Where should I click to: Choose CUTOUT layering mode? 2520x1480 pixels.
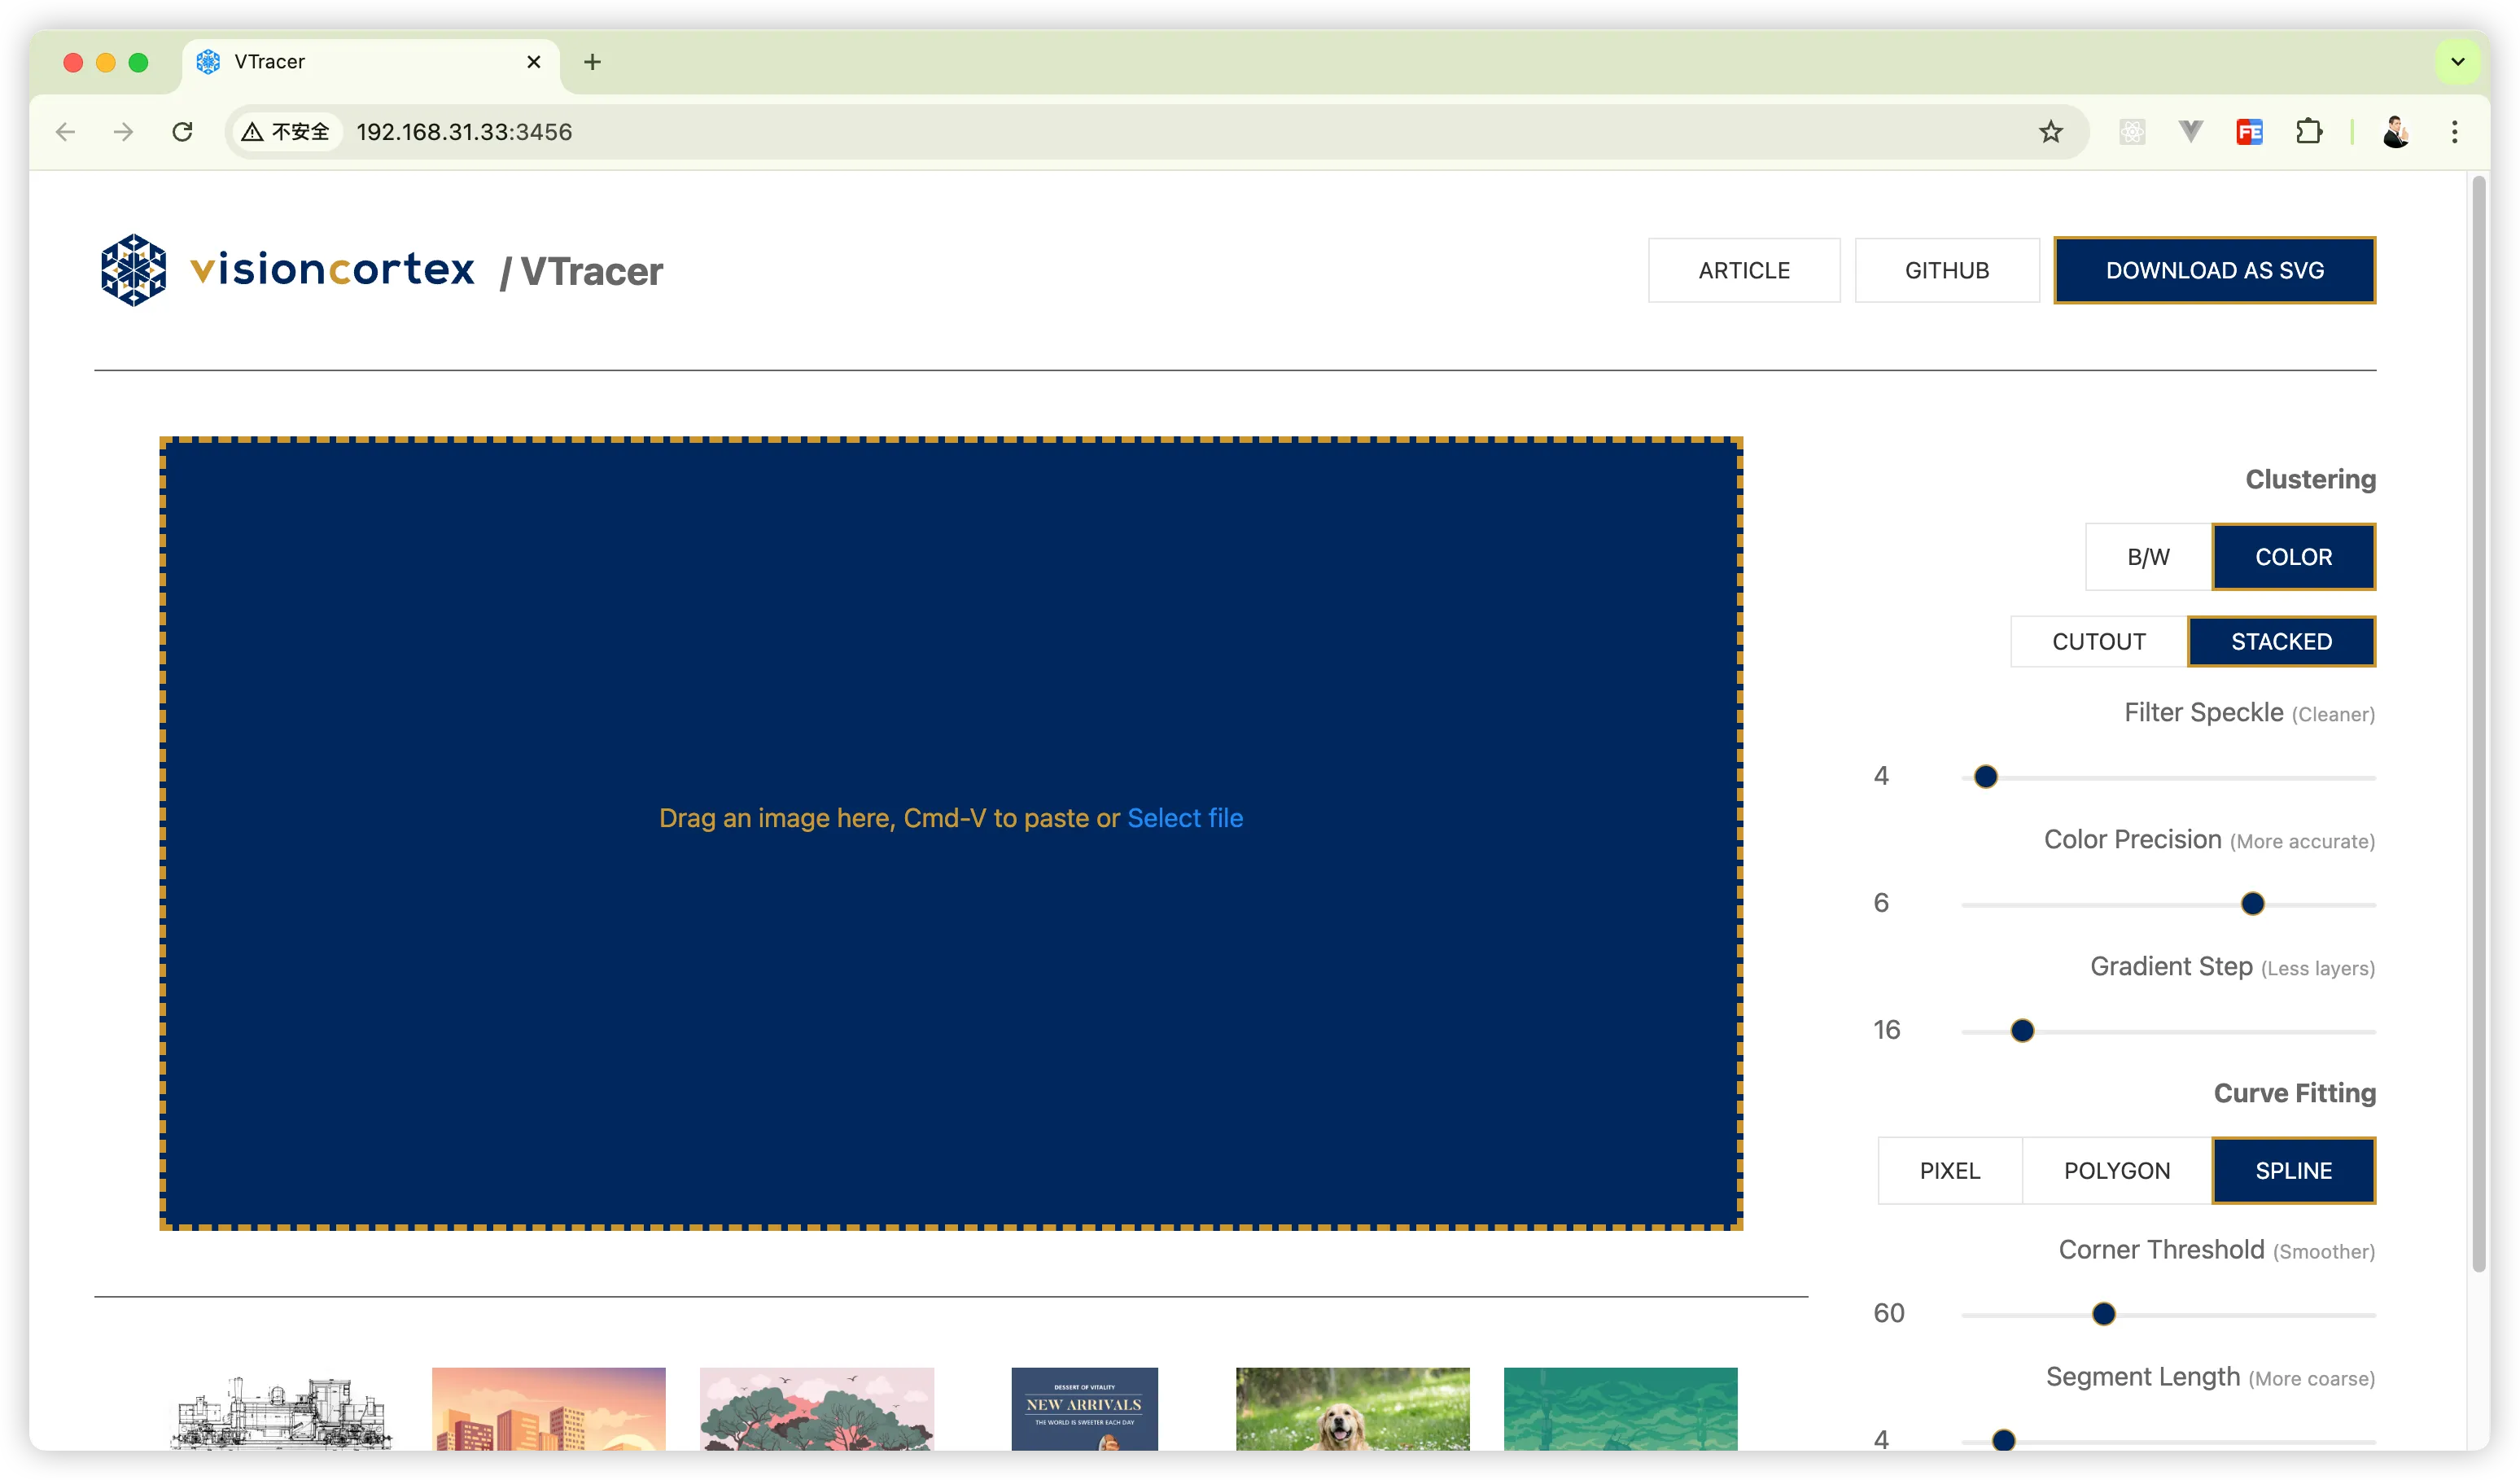[2099, 641]
